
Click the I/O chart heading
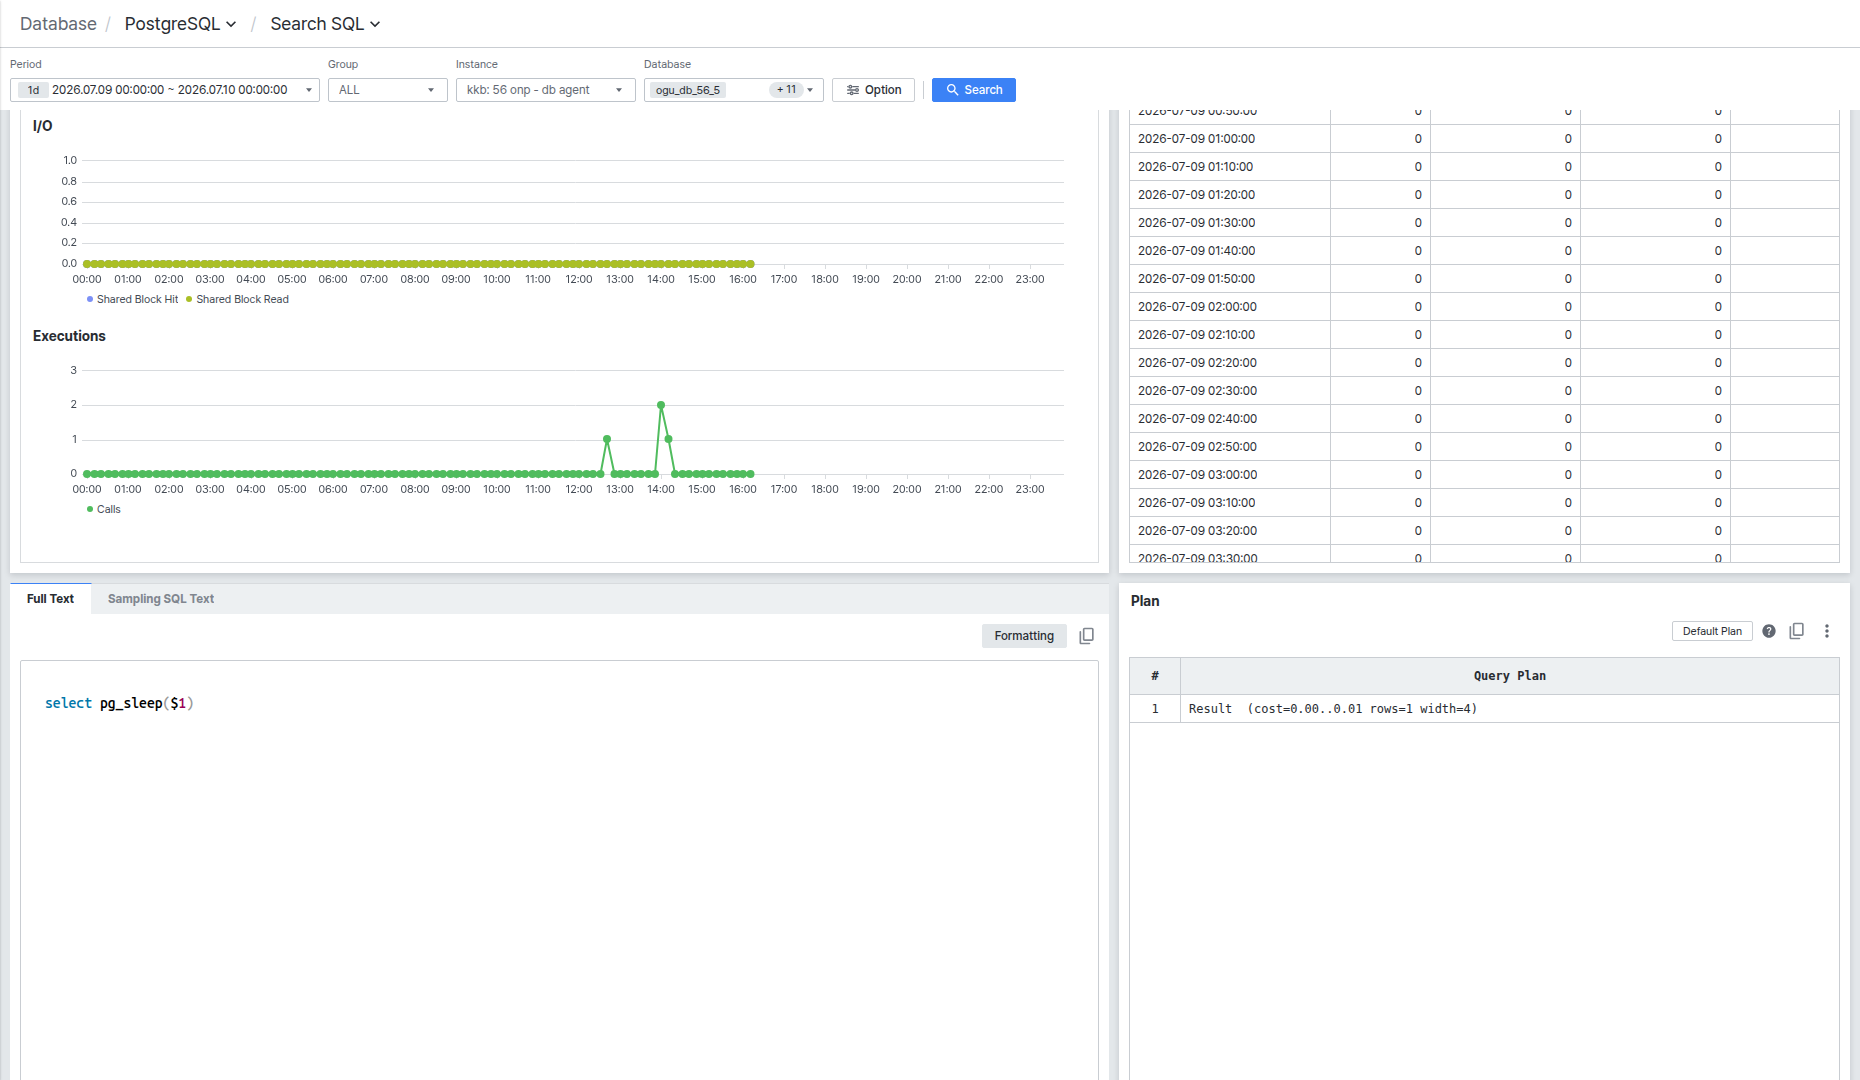click(x=42, y=126)
